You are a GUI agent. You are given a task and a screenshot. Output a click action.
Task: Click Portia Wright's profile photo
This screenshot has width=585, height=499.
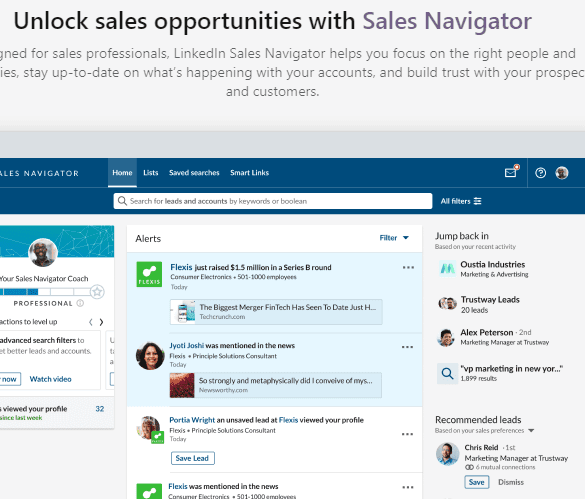149,429
